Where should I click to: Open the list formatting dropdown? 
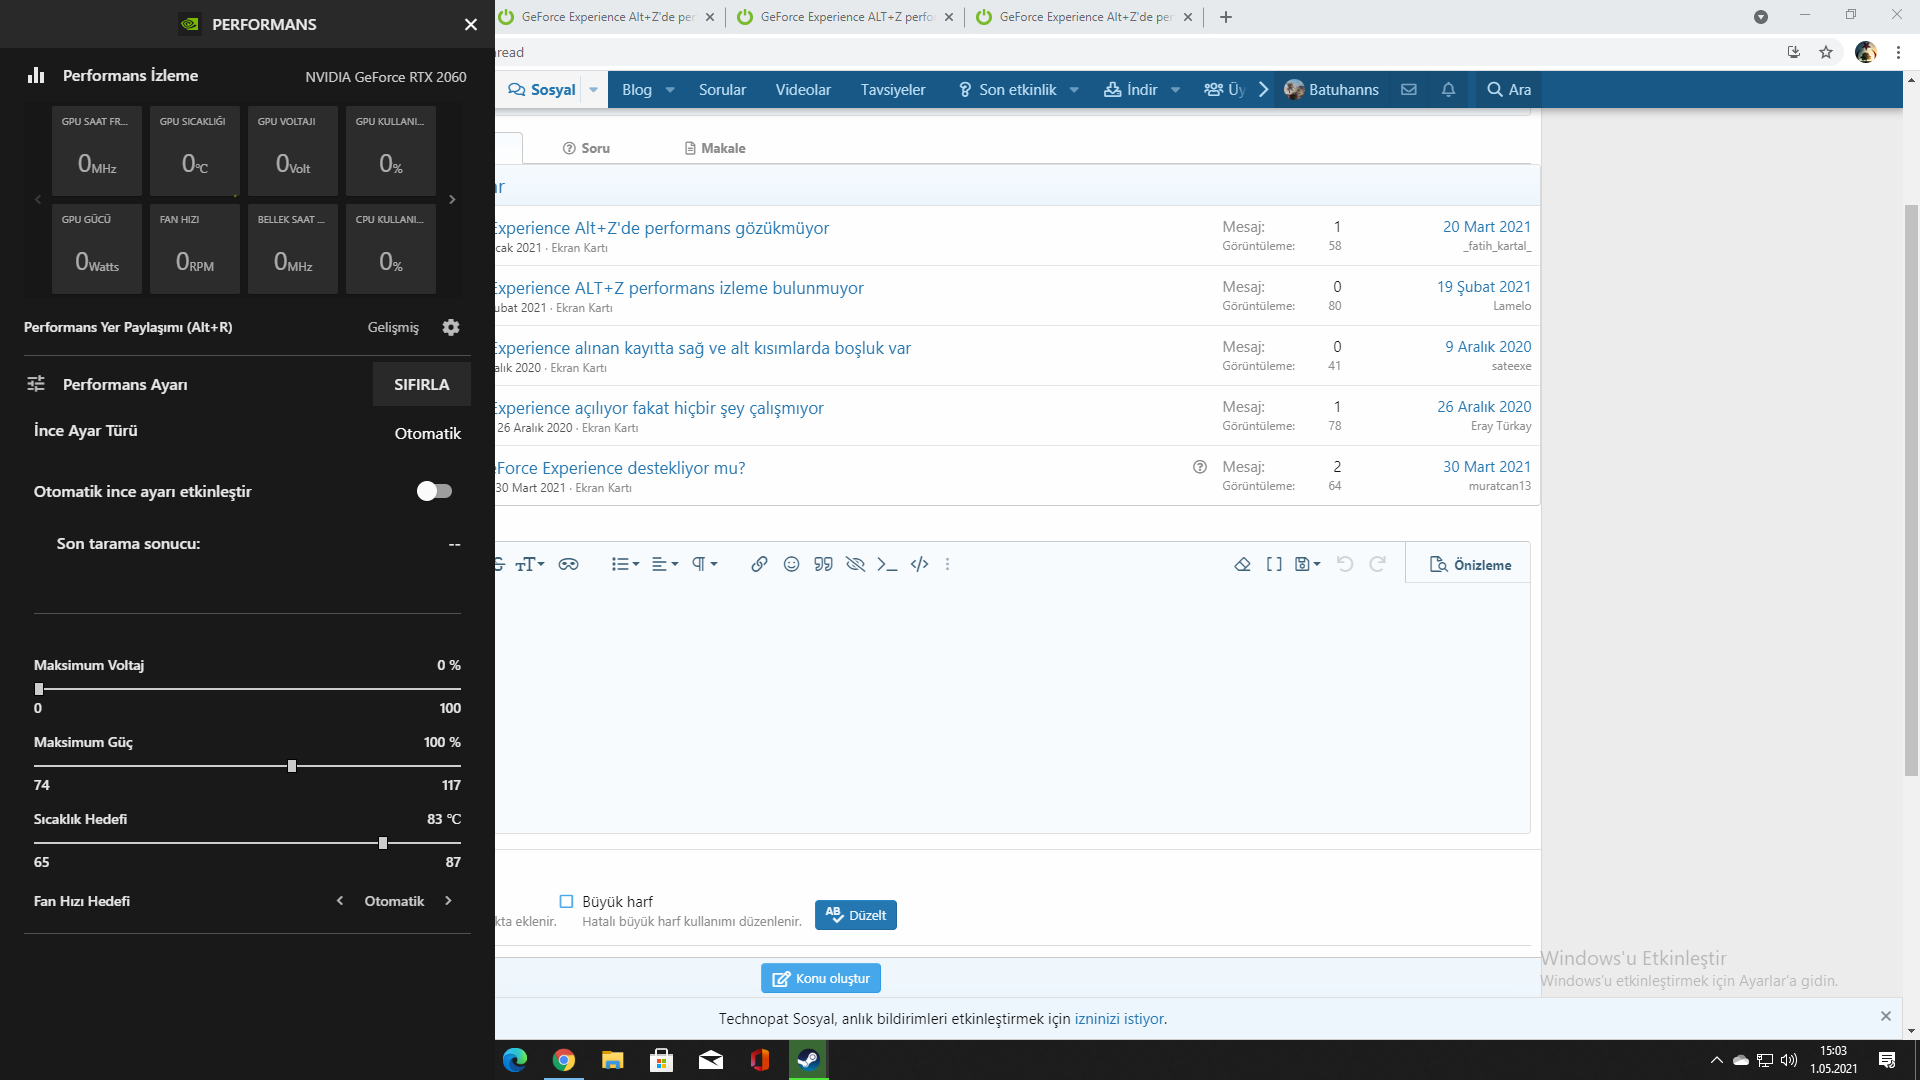pos(625,564)
